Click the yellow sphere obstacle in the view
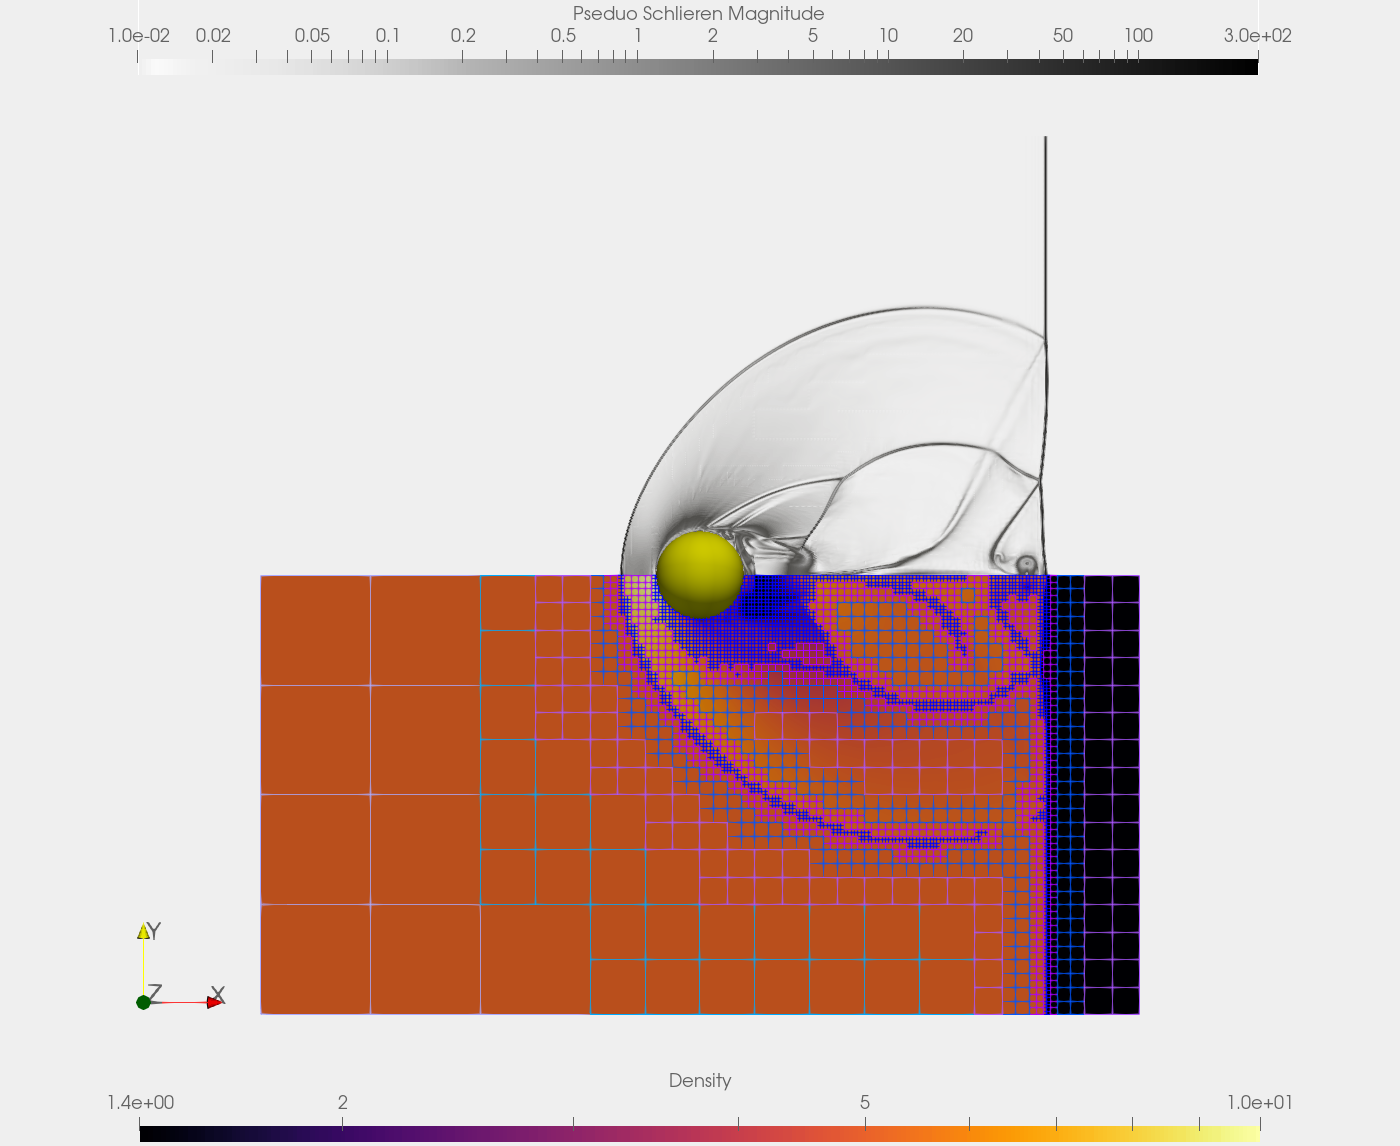 [701, 573]
